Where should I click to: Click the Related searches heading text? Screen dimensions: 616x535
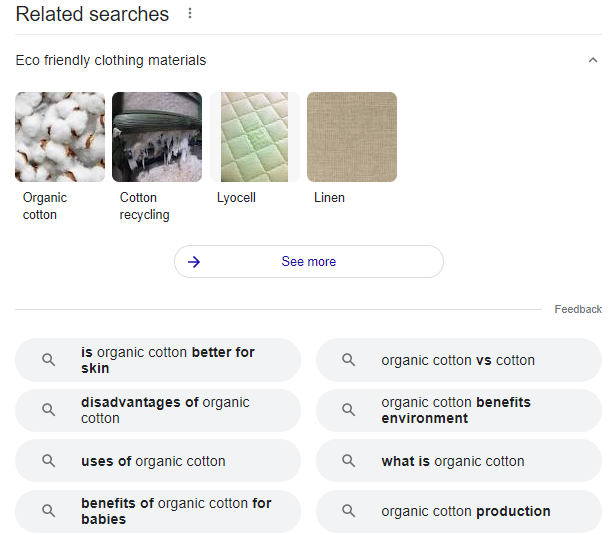coord(92,14)
